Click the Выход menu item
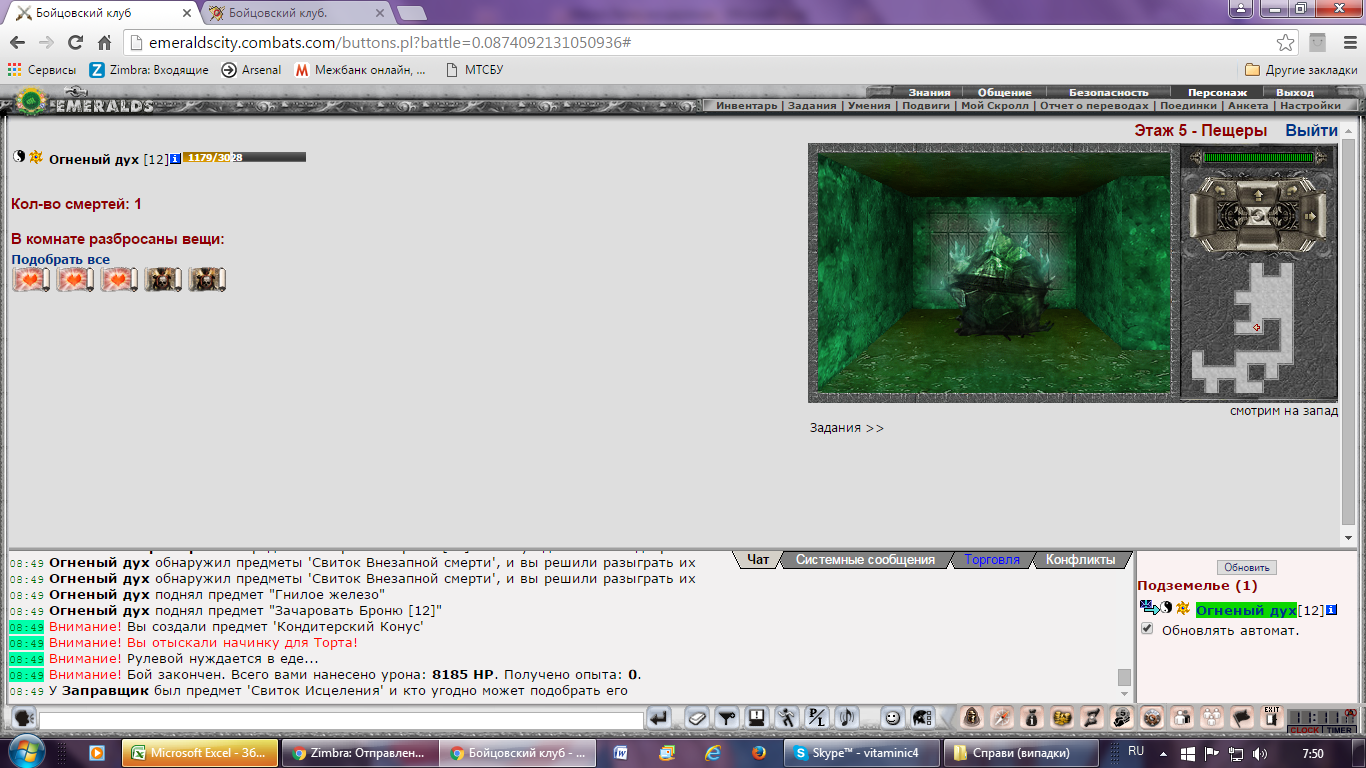Screen dimensions: 1366x768 (x=1295, y=92)
